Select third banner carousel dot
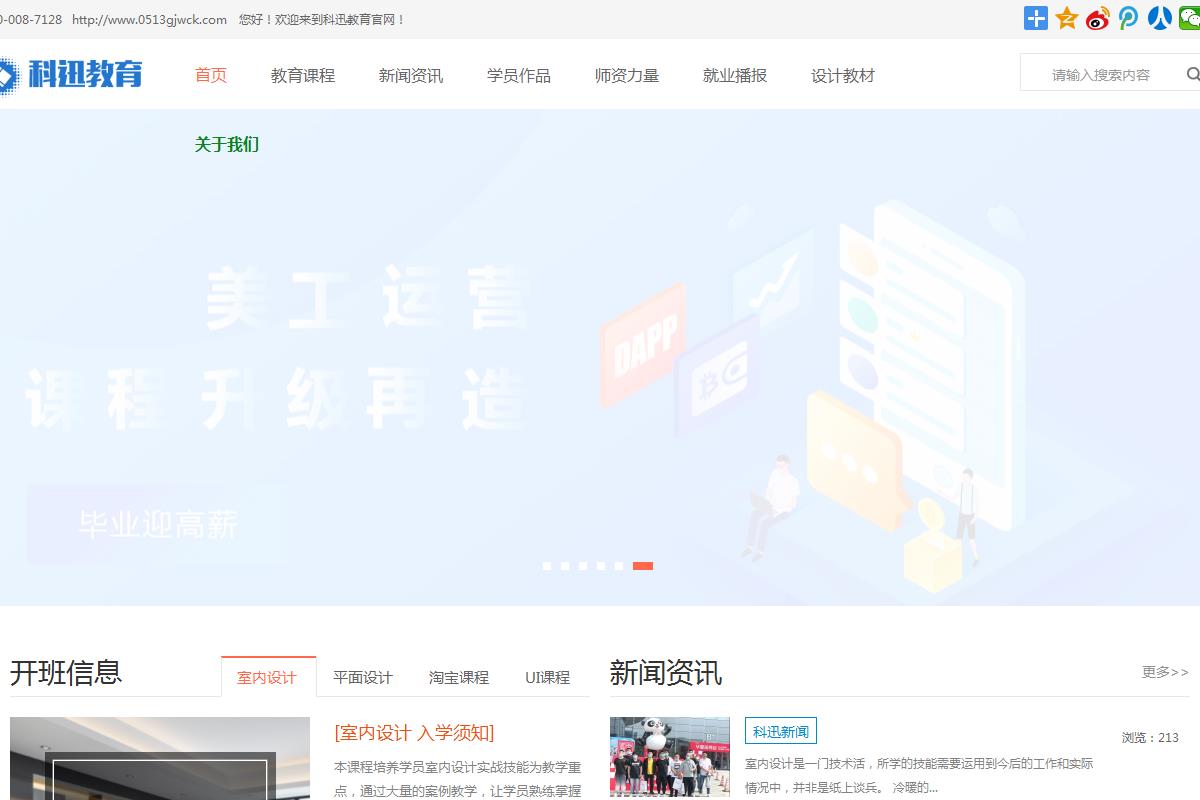This screenshot has height=800, width=1200. (583, 566)
